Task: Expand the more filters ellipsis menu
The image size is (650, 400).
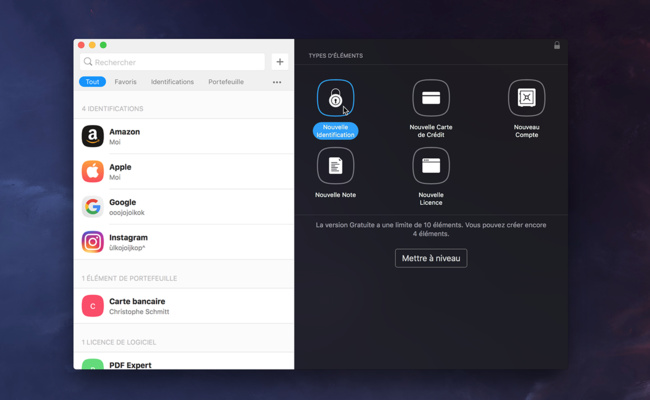Action: 277,82
